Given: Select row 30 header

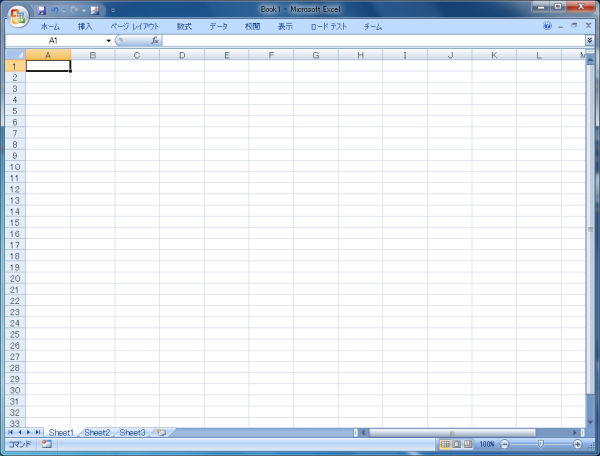Looking at the screenshot, I should (x=15, y=390).
